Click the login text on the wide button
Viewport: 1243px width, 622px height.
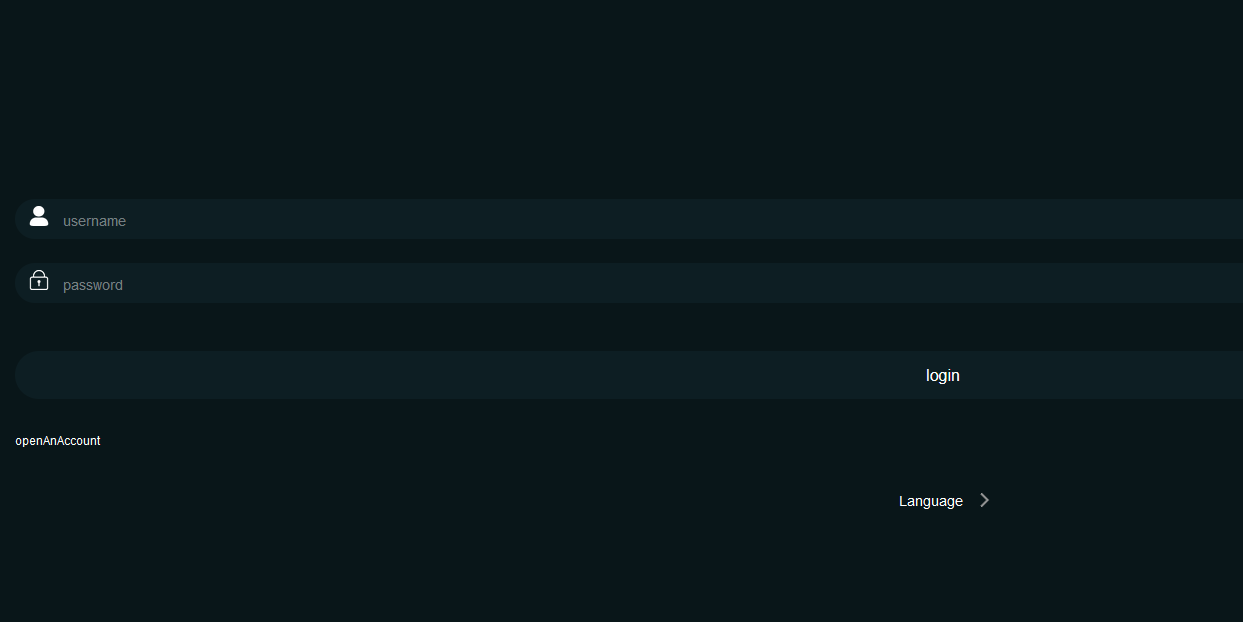[943, 375]
